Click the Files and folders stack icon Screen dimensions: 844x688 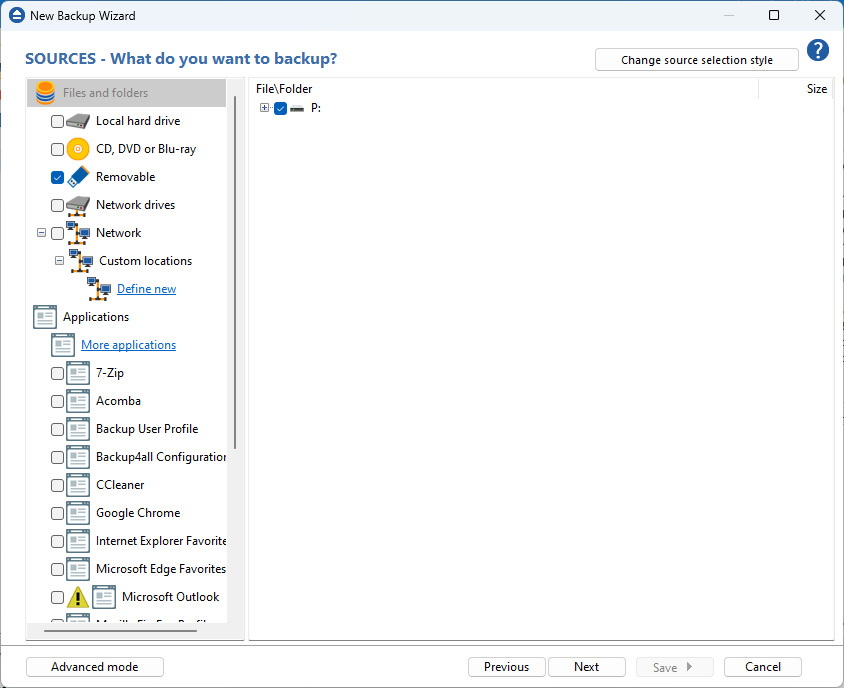click(x=45, y=93)
